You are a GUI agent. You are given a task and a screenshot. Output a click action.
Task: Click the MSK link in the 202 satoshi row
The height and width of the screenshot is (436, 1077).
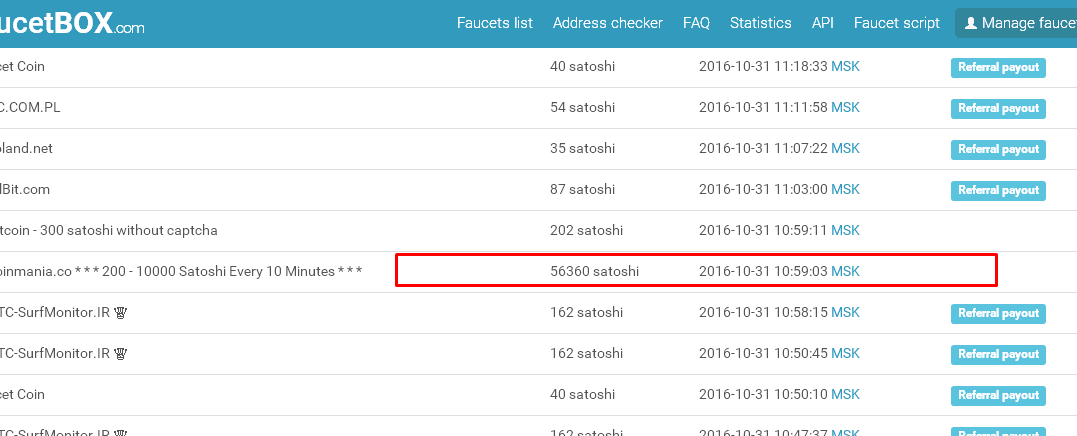845,230
